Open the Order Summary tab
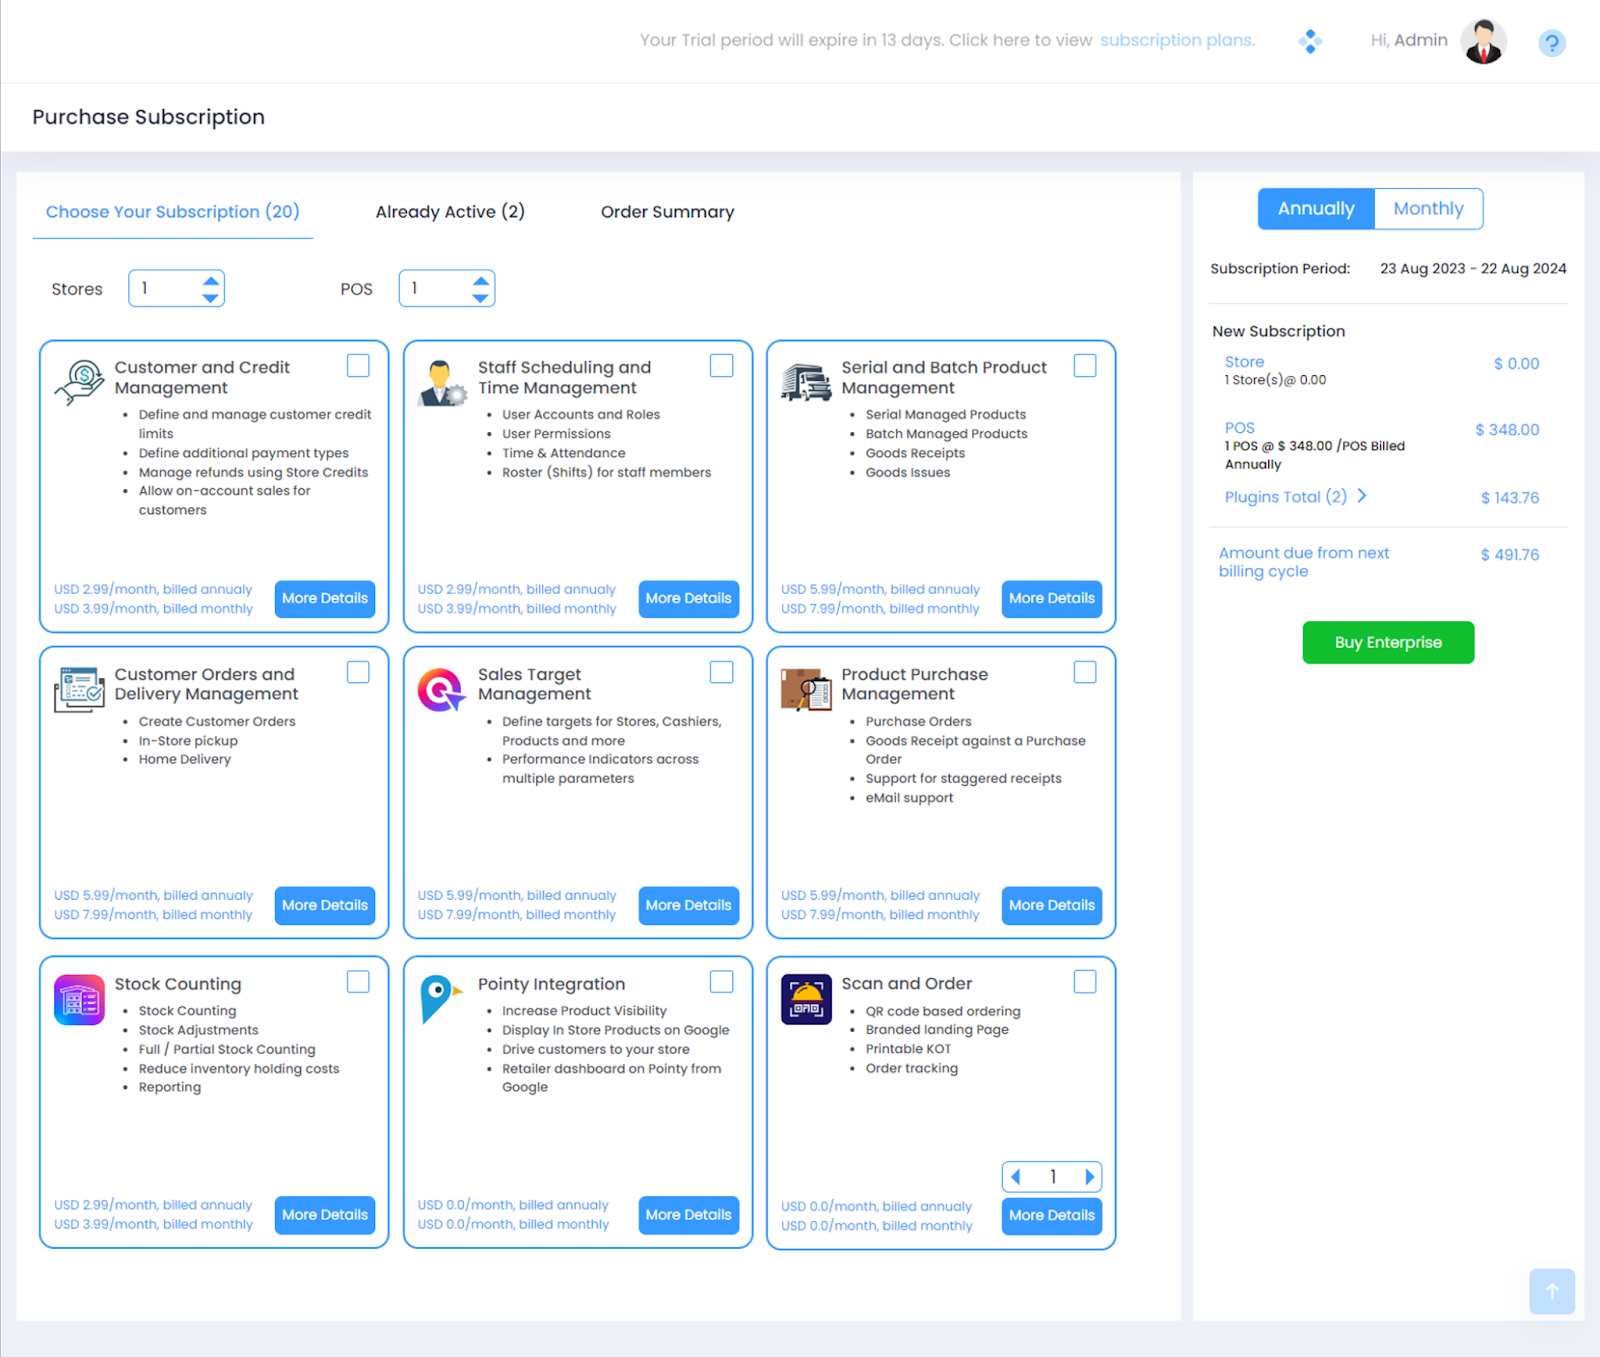The image size is (1600, 1357). [x=667, y=212]
